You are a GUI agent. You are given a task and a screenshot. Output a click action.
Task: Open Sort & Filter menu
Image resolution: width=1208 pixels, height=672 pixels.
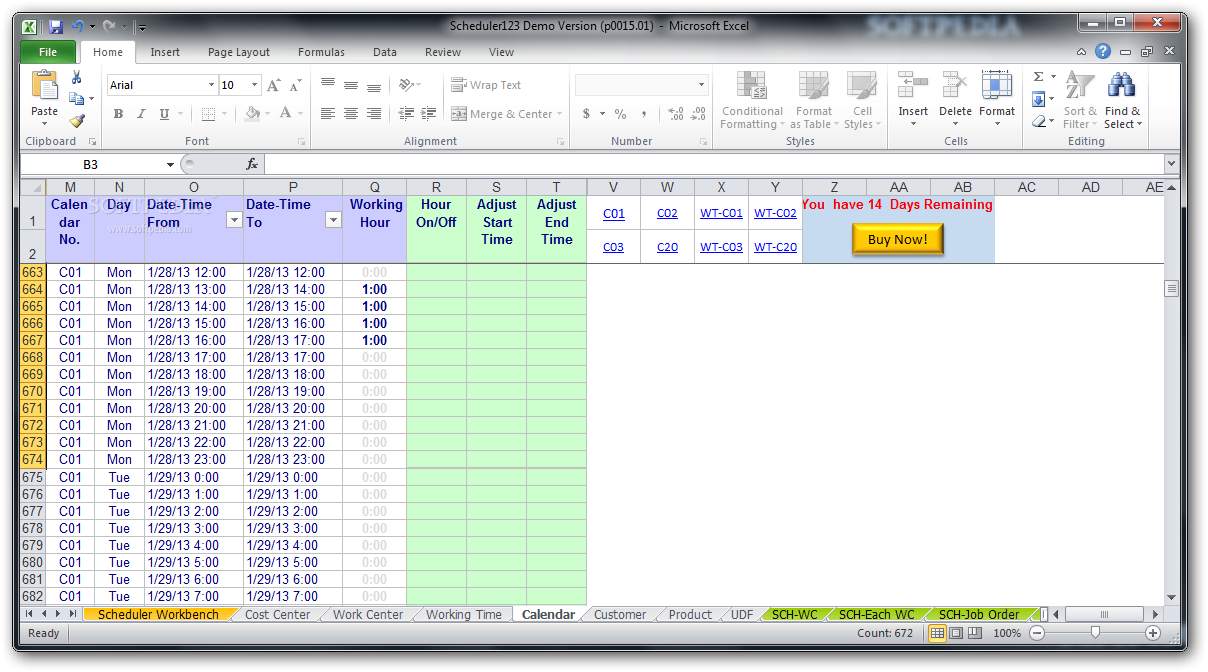tap(1080, 100)
